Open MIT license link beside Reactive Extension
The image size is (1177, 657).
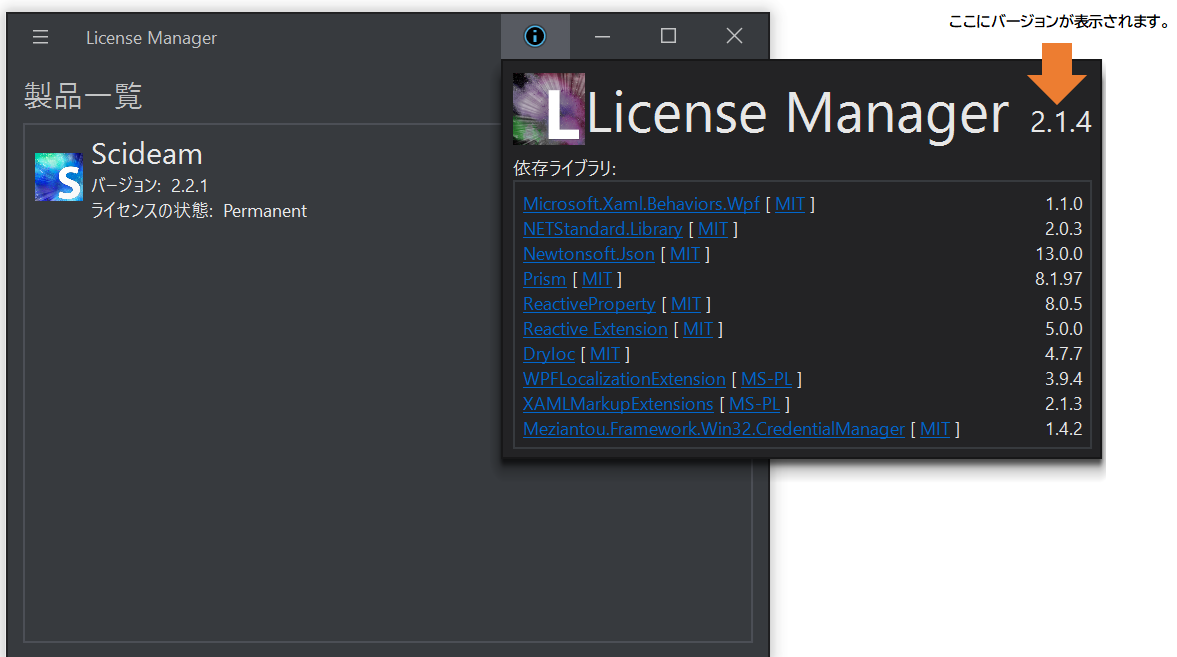tap(697, 329)
